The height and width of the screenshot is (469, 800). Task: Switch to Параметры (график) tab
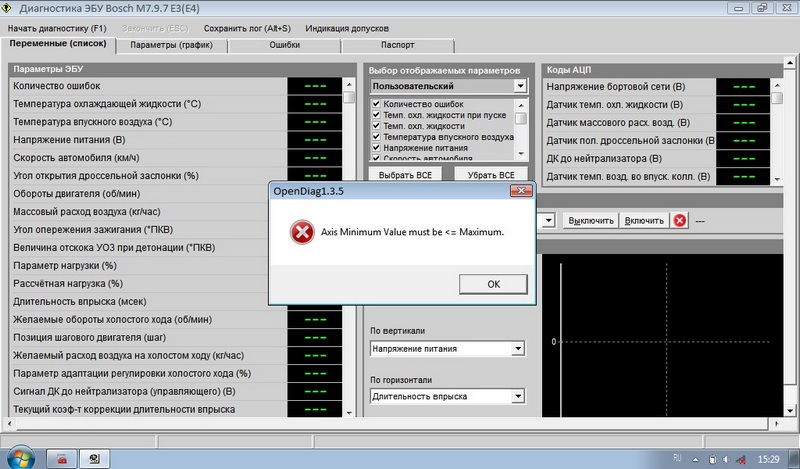click(x=171, y=45)
